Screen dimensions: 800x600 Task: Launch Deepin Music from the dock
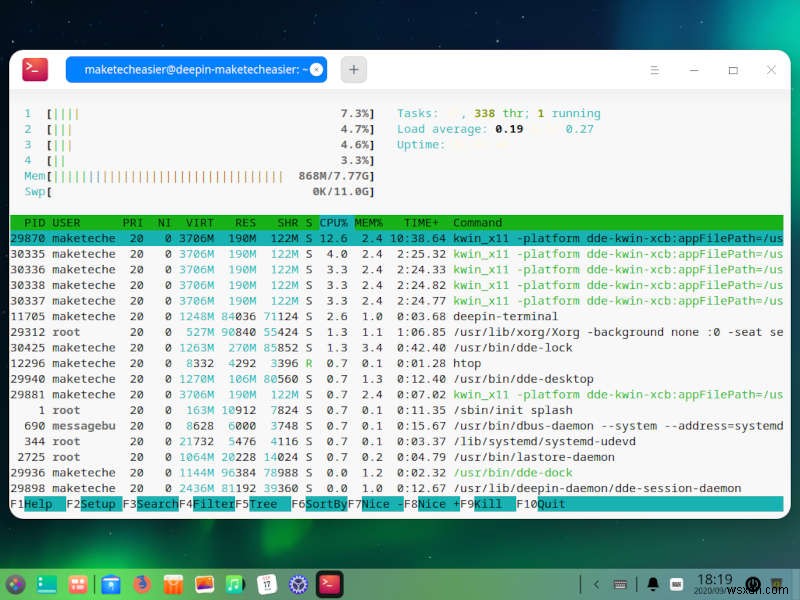click(x=234, y=583)
